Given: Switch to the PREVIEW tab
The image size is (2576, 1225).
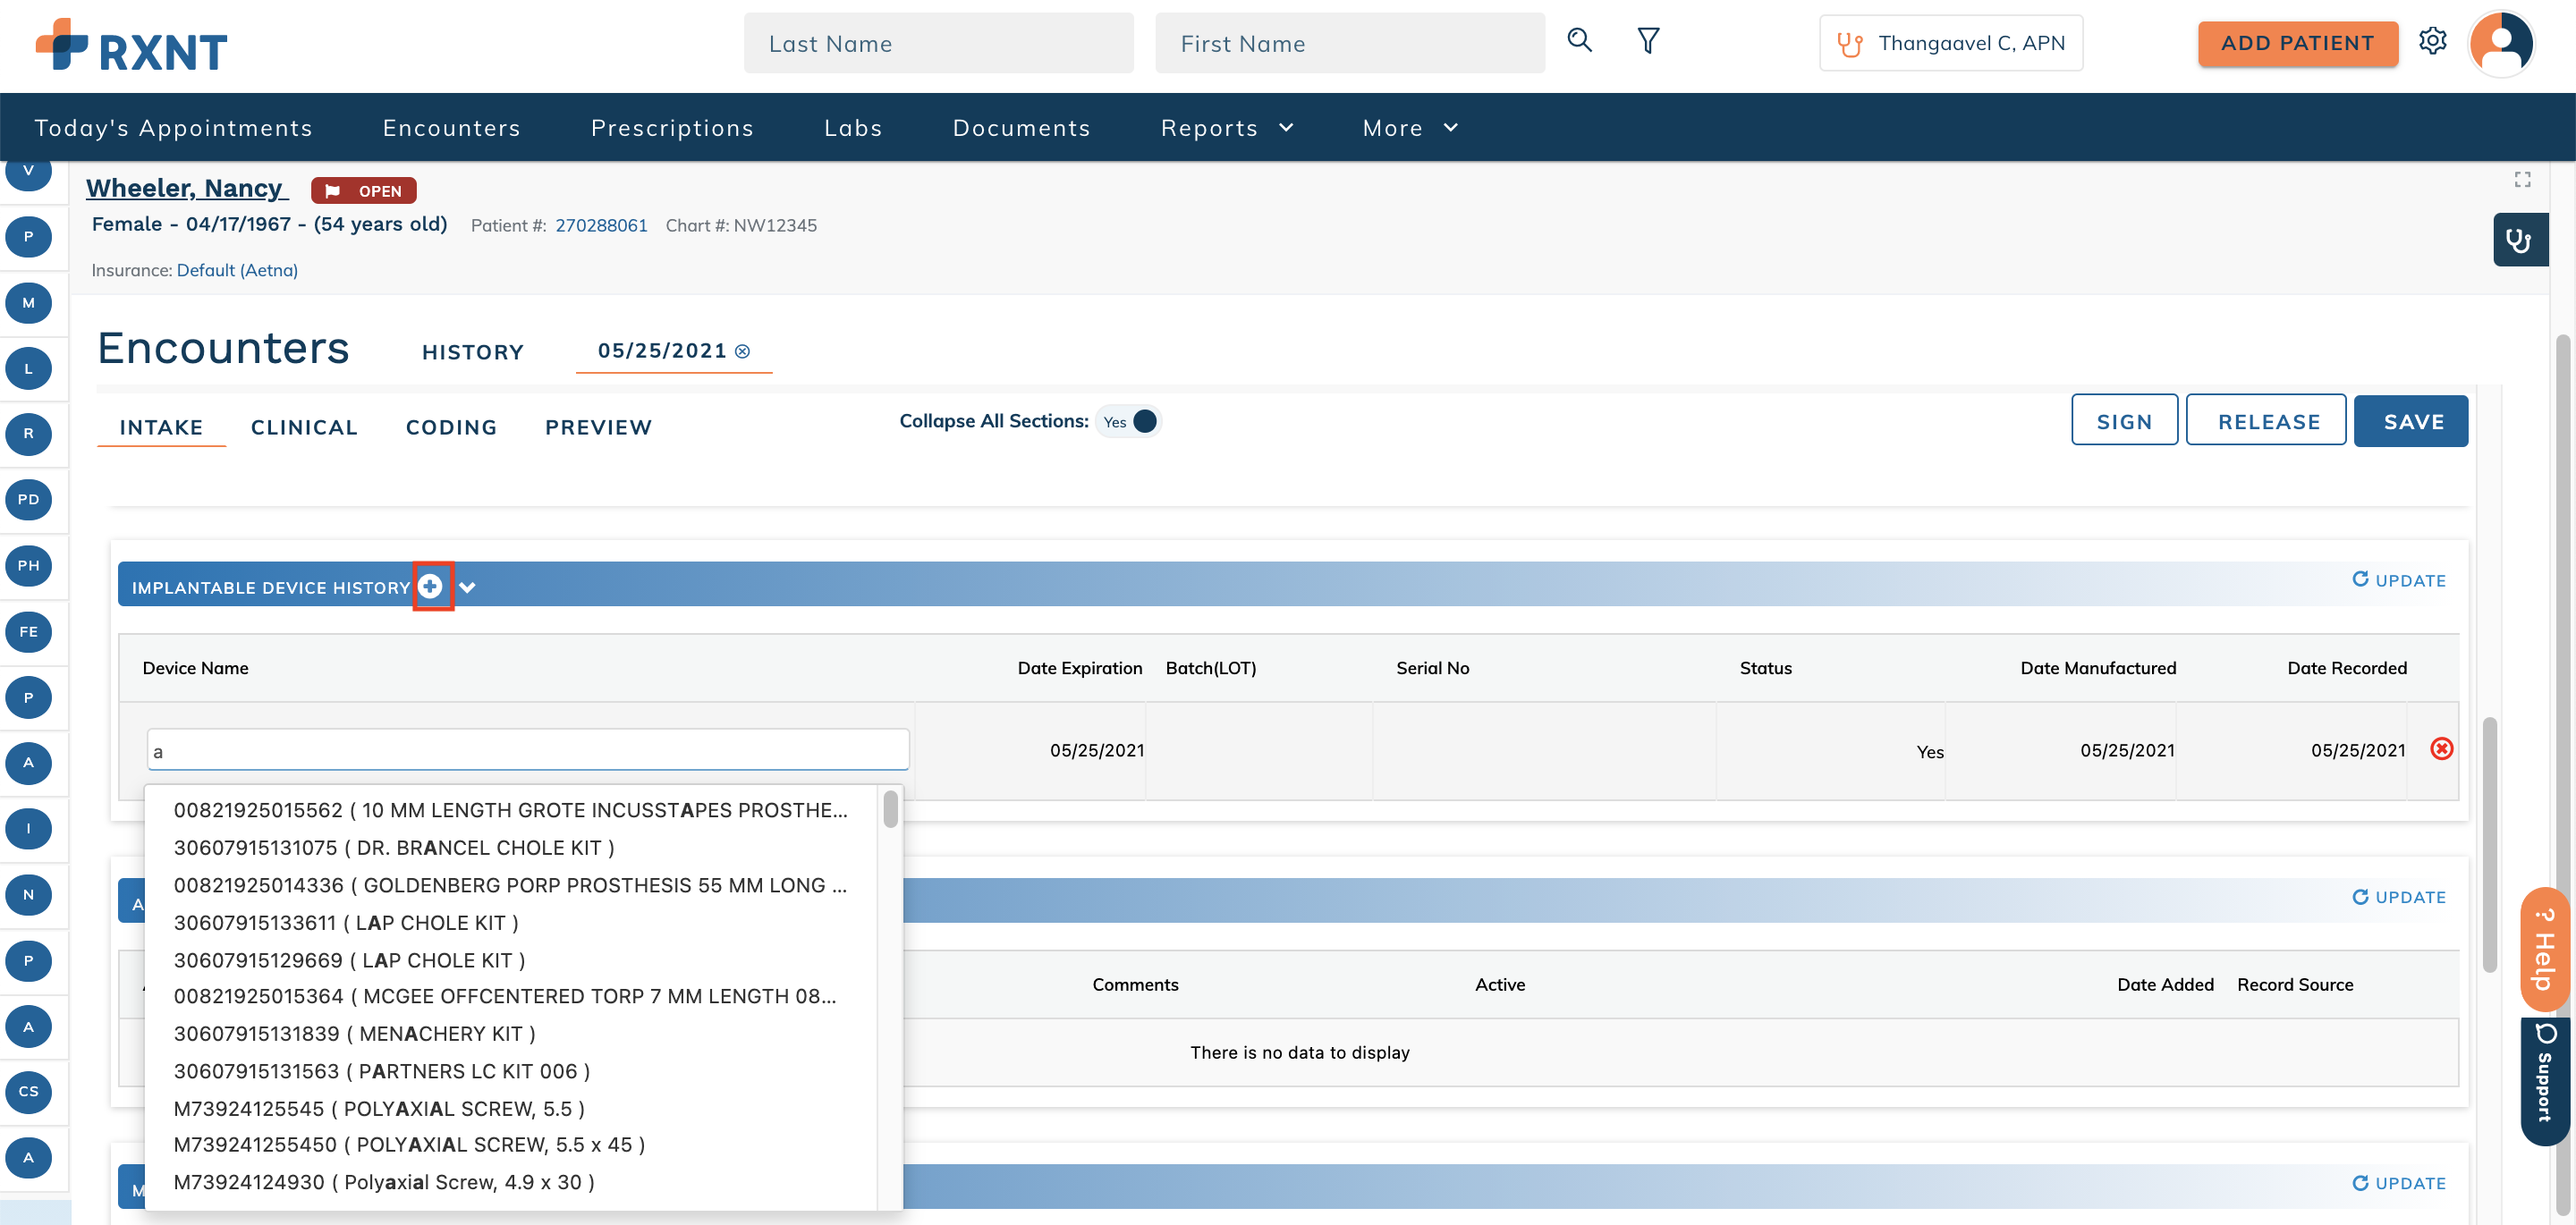Looking at the screenshot, I should point(598,427).
